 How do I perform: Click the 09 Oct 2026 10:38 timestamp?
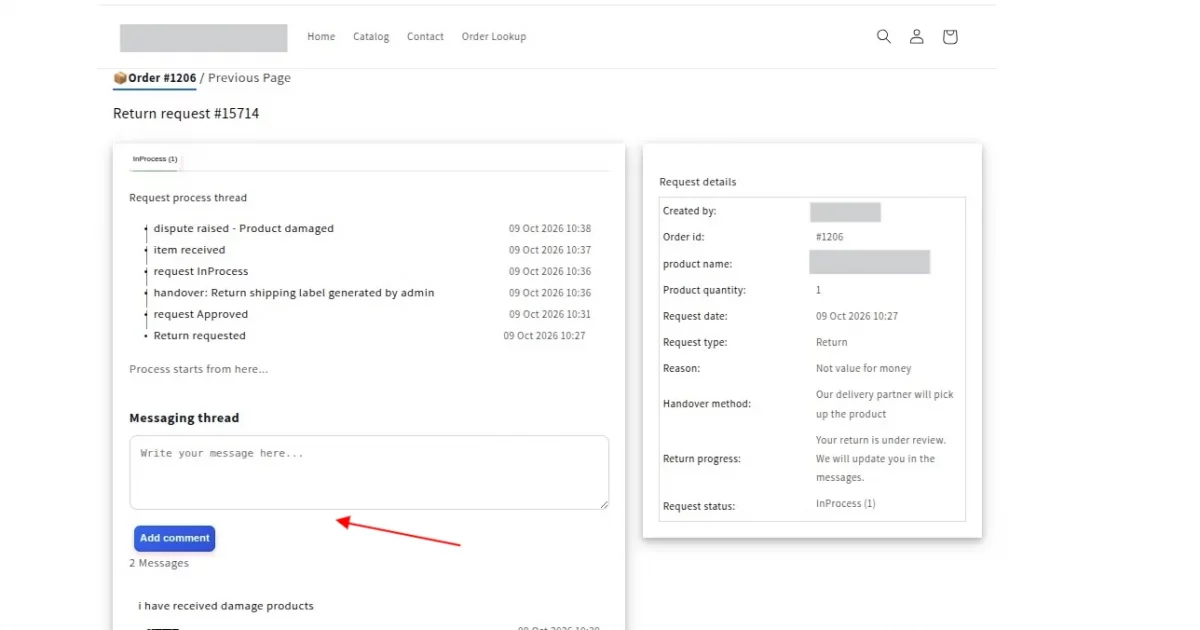[550, 229]
